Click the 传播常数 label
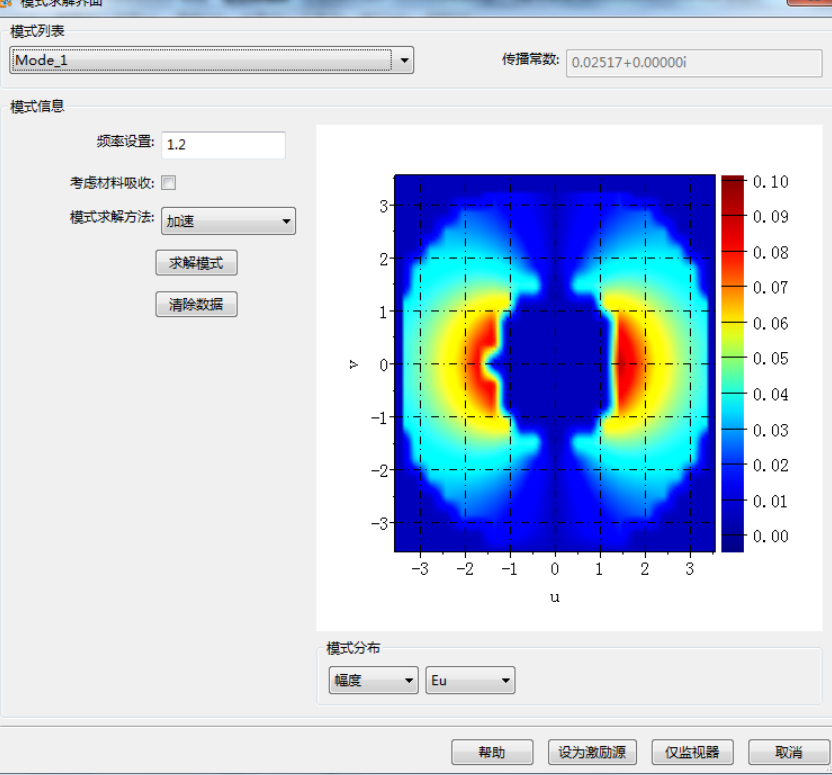The image size is (832, 775). pos(531,59)
